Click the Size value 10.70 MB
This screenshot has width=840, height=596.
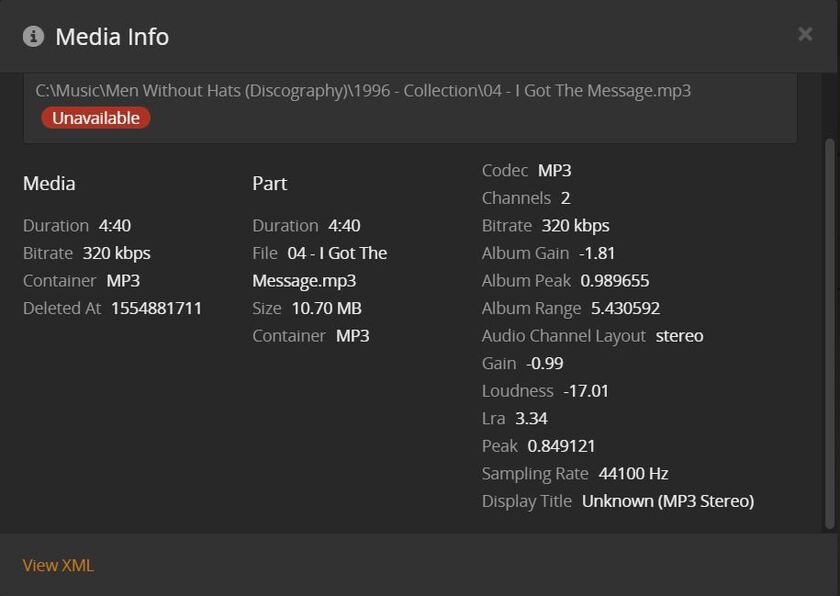click(326, 308)
